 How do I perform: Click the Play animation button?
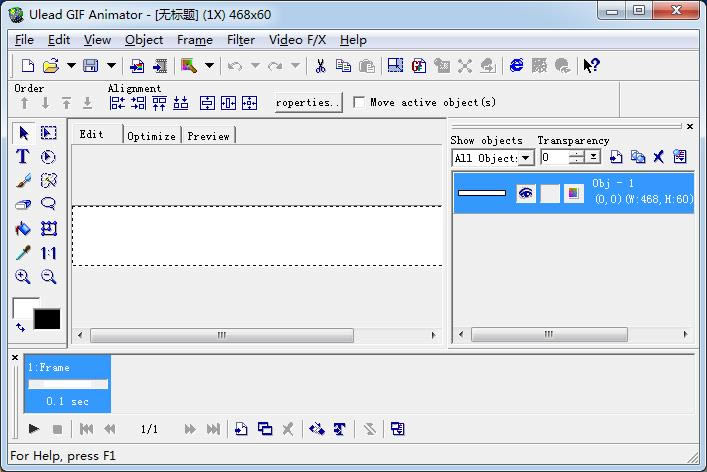(x=34, y=429)
